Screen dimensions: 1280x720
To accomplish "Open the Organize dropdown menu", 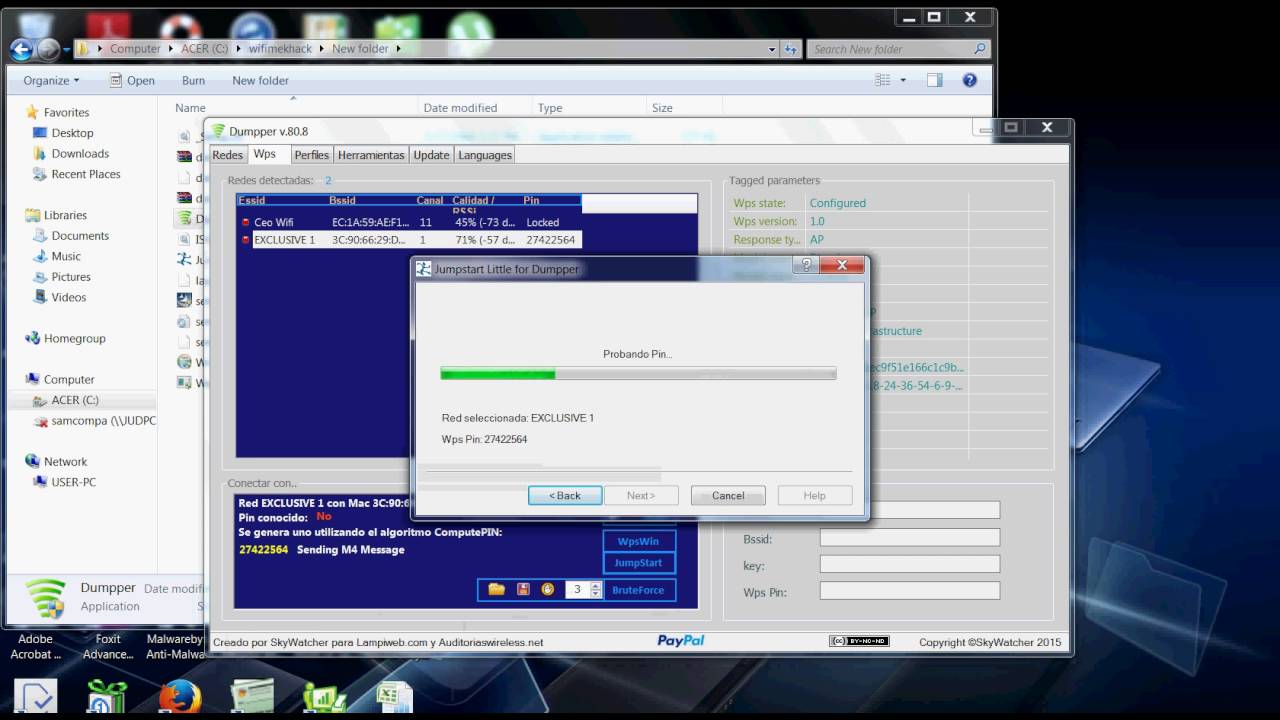I will pos(51,80).
